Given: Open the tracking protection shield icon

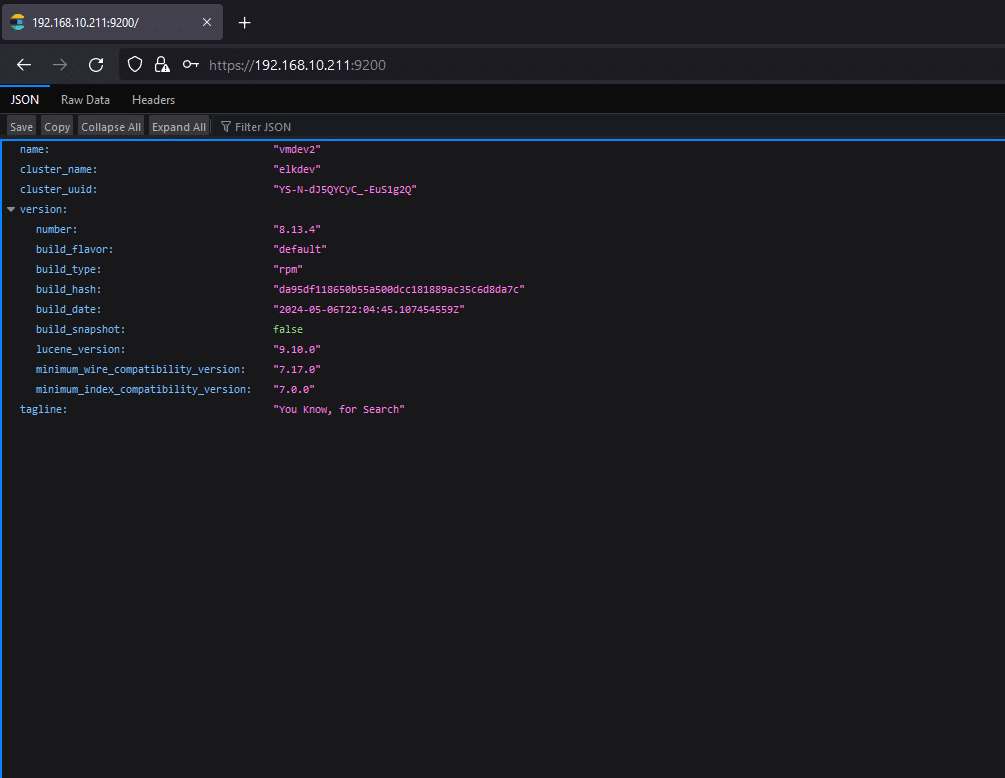Looking at the screenshot, I should coord(136,65).
